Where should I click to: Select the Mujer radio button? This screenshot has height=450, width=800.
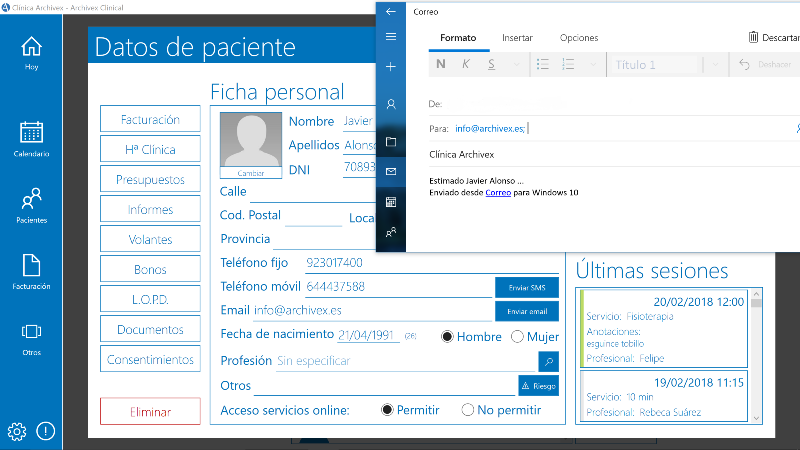[517, 337]
